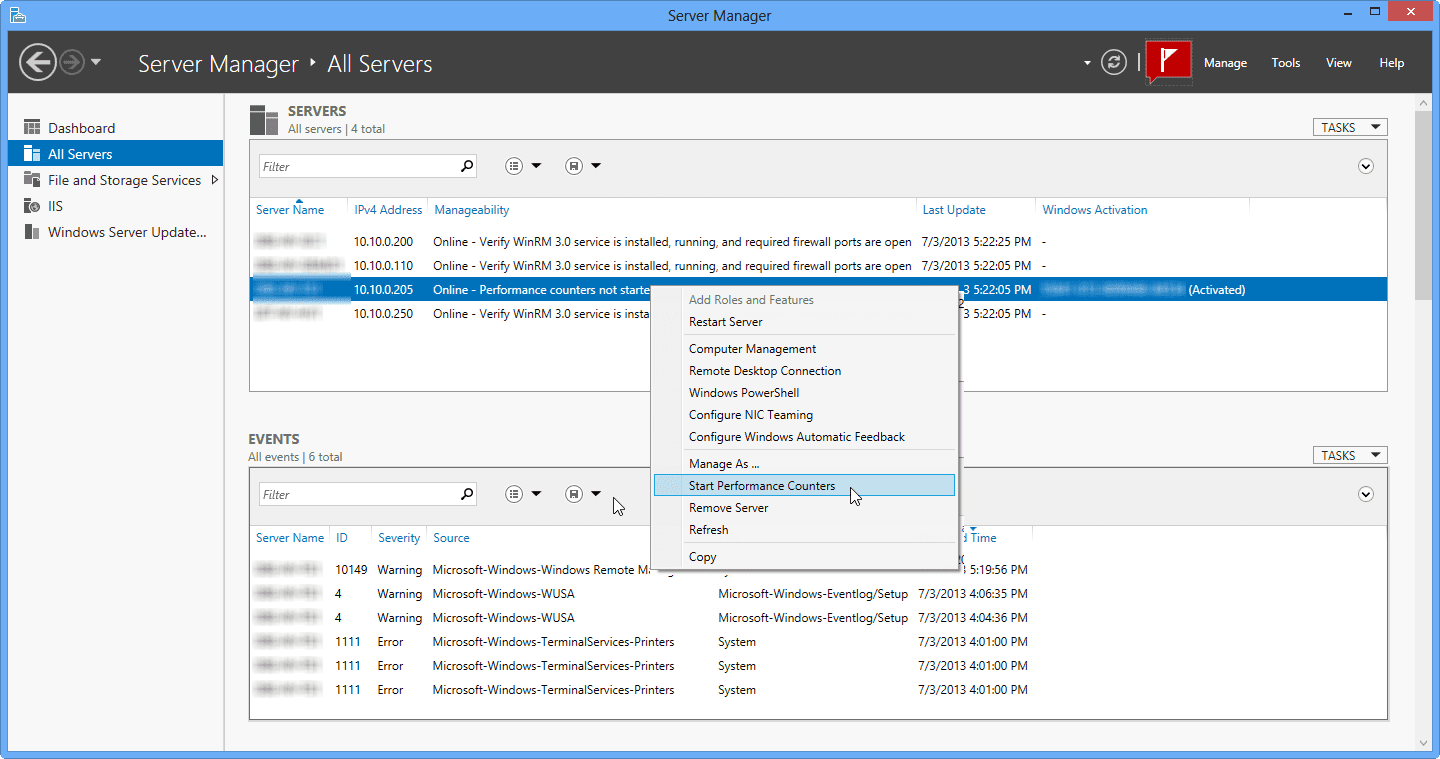
Task: Sort servers by Windows Activation column
Action: [1095, 210]
